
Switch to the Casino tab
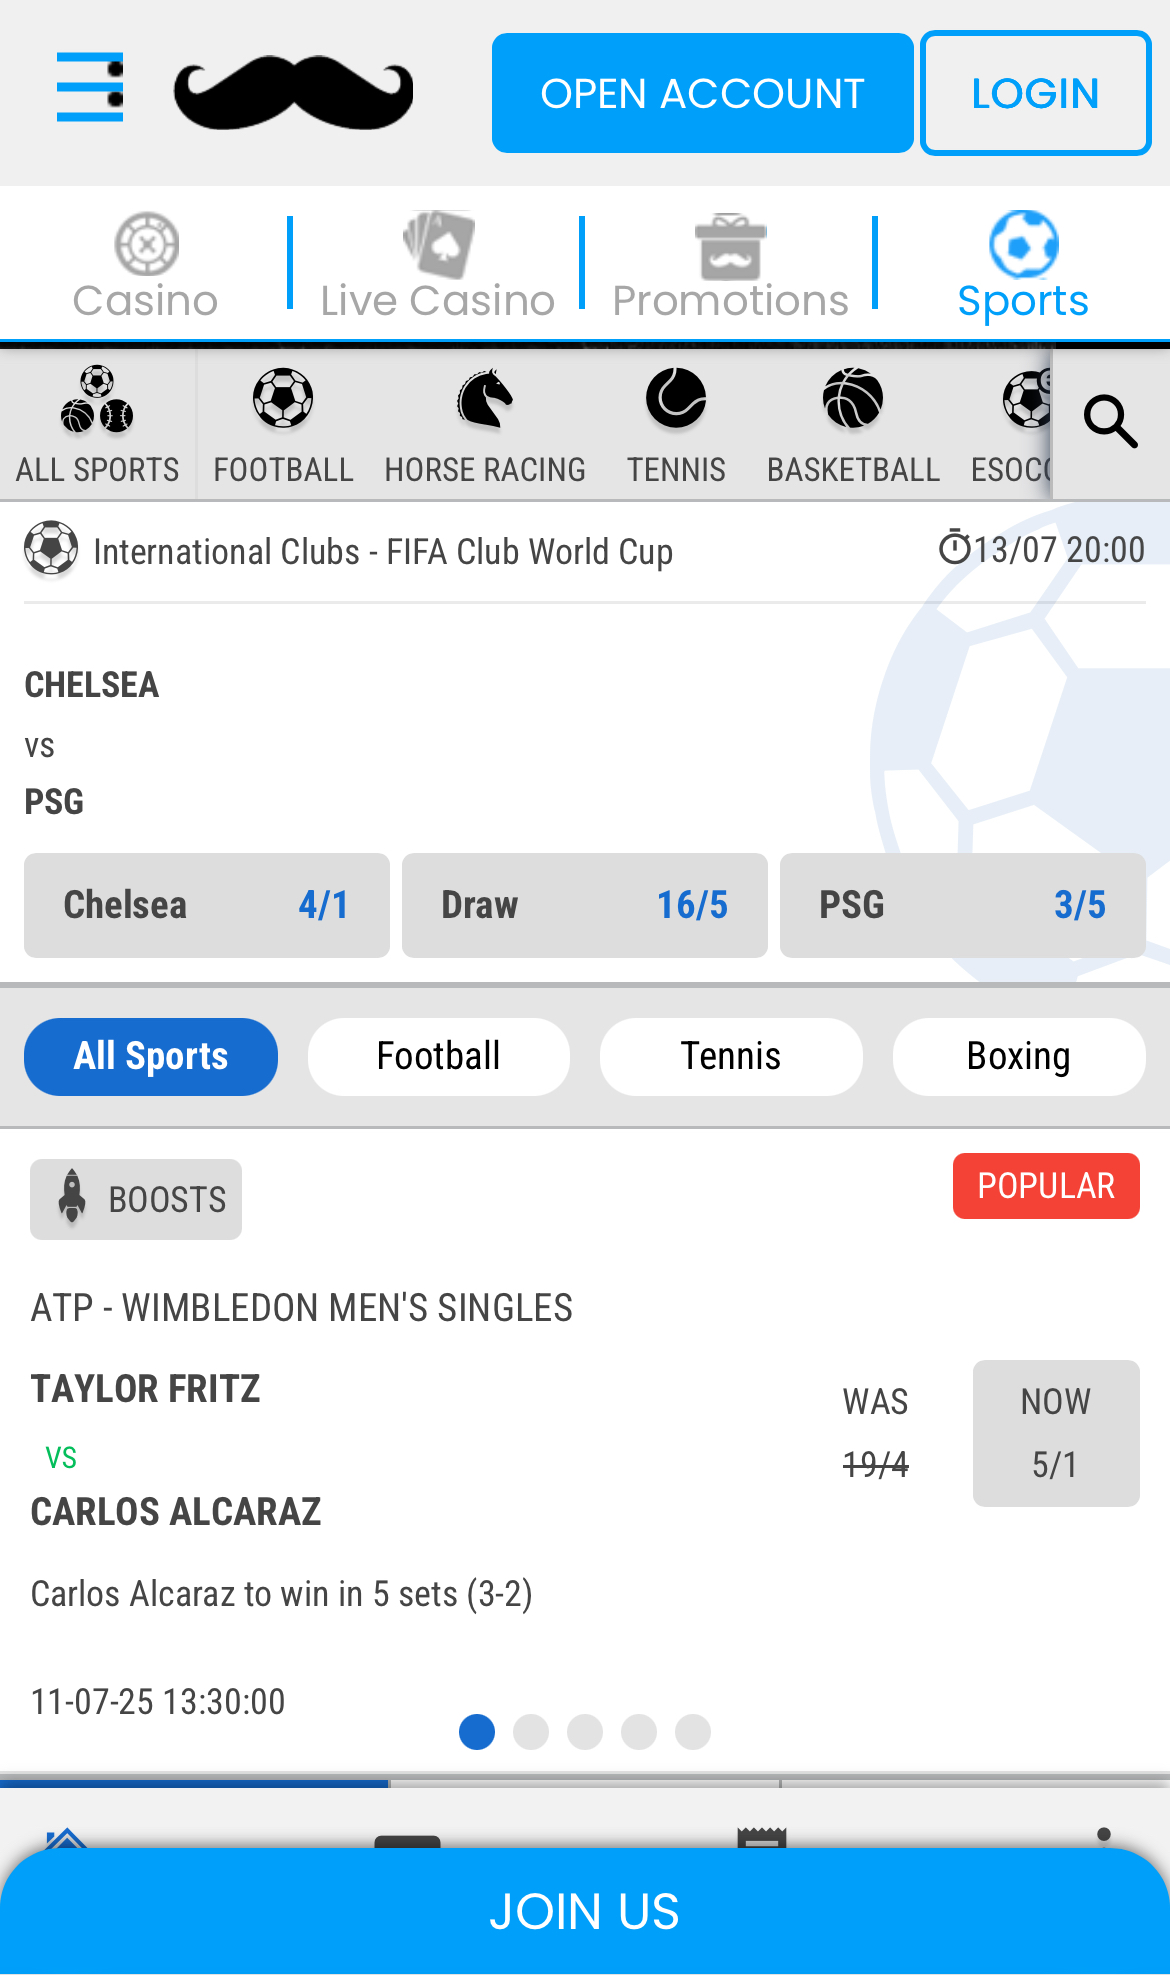(146, 266)
